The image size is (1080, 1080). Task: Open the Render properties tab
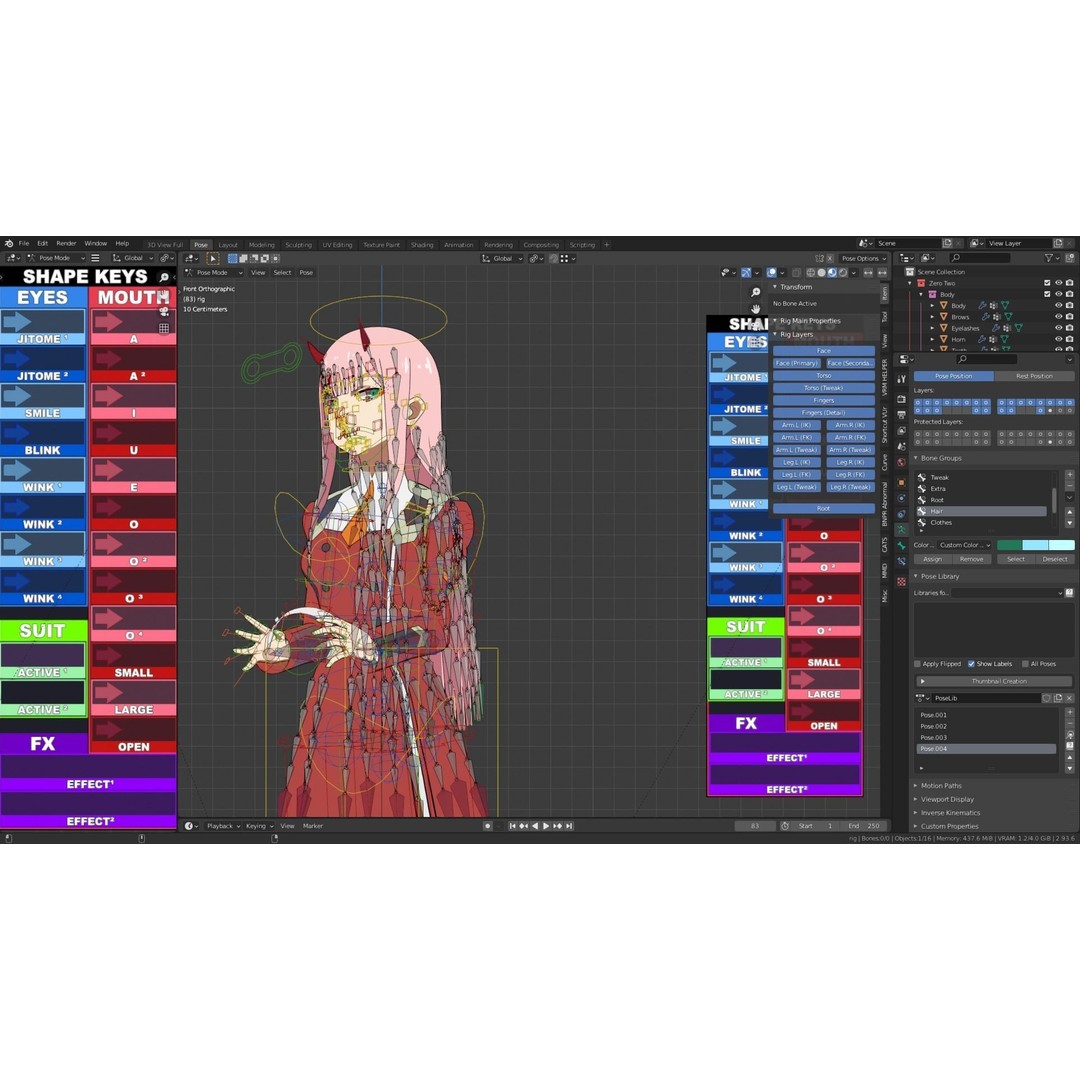coord(902,399)
